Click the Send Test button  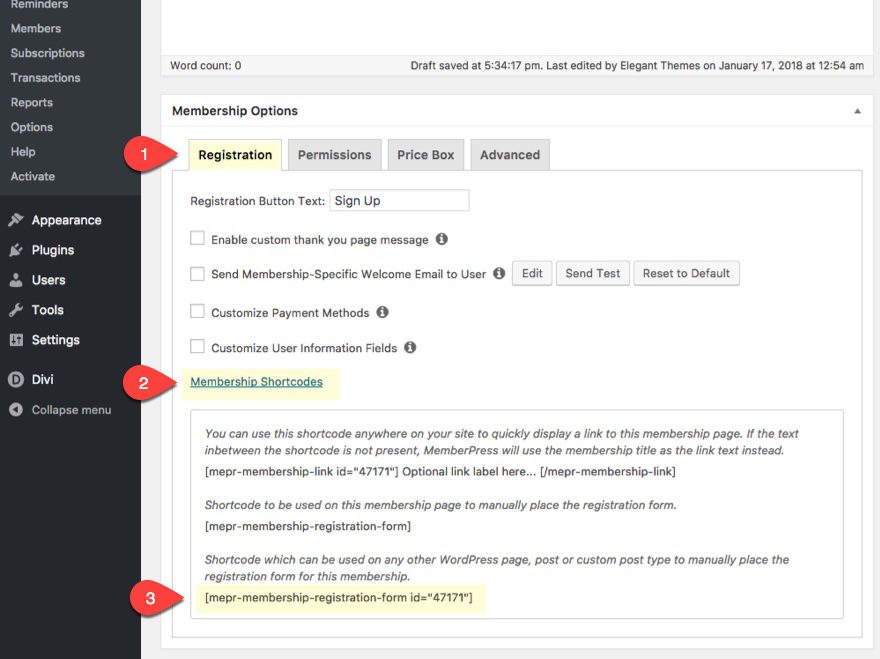coord(593,273)
